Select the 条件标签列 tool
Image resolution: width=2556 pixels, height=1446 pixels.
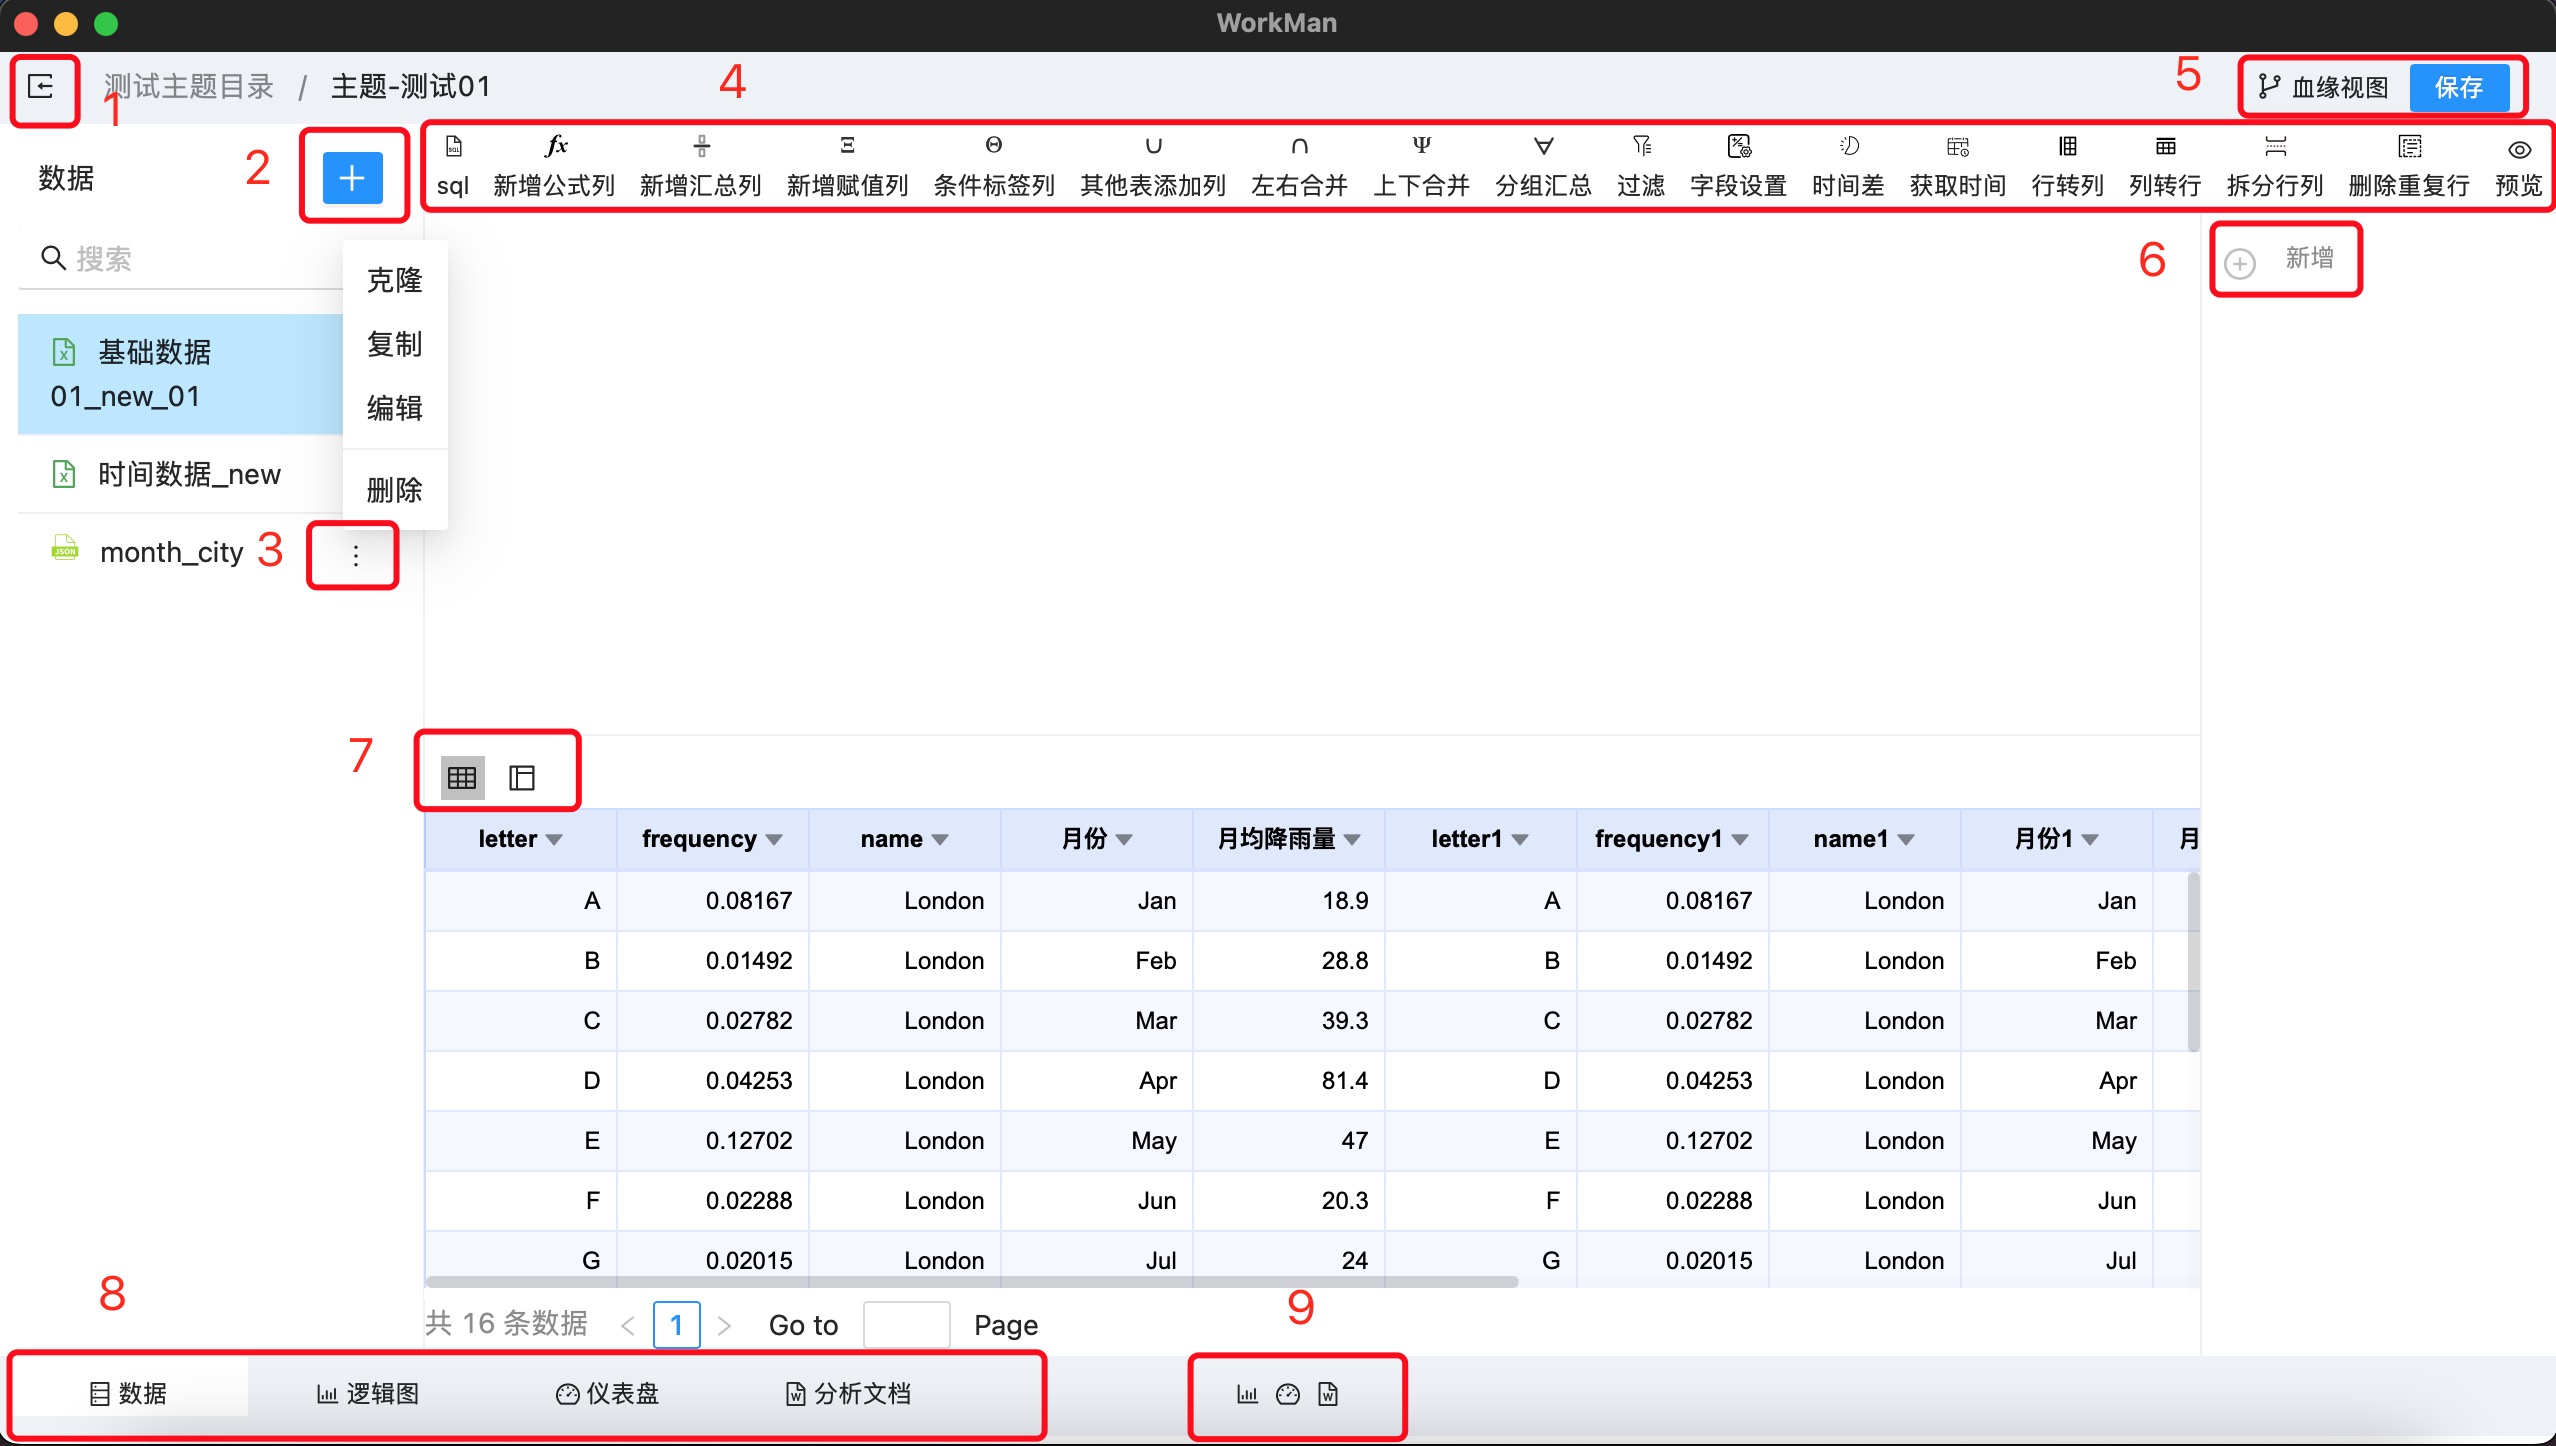(994, 168)
